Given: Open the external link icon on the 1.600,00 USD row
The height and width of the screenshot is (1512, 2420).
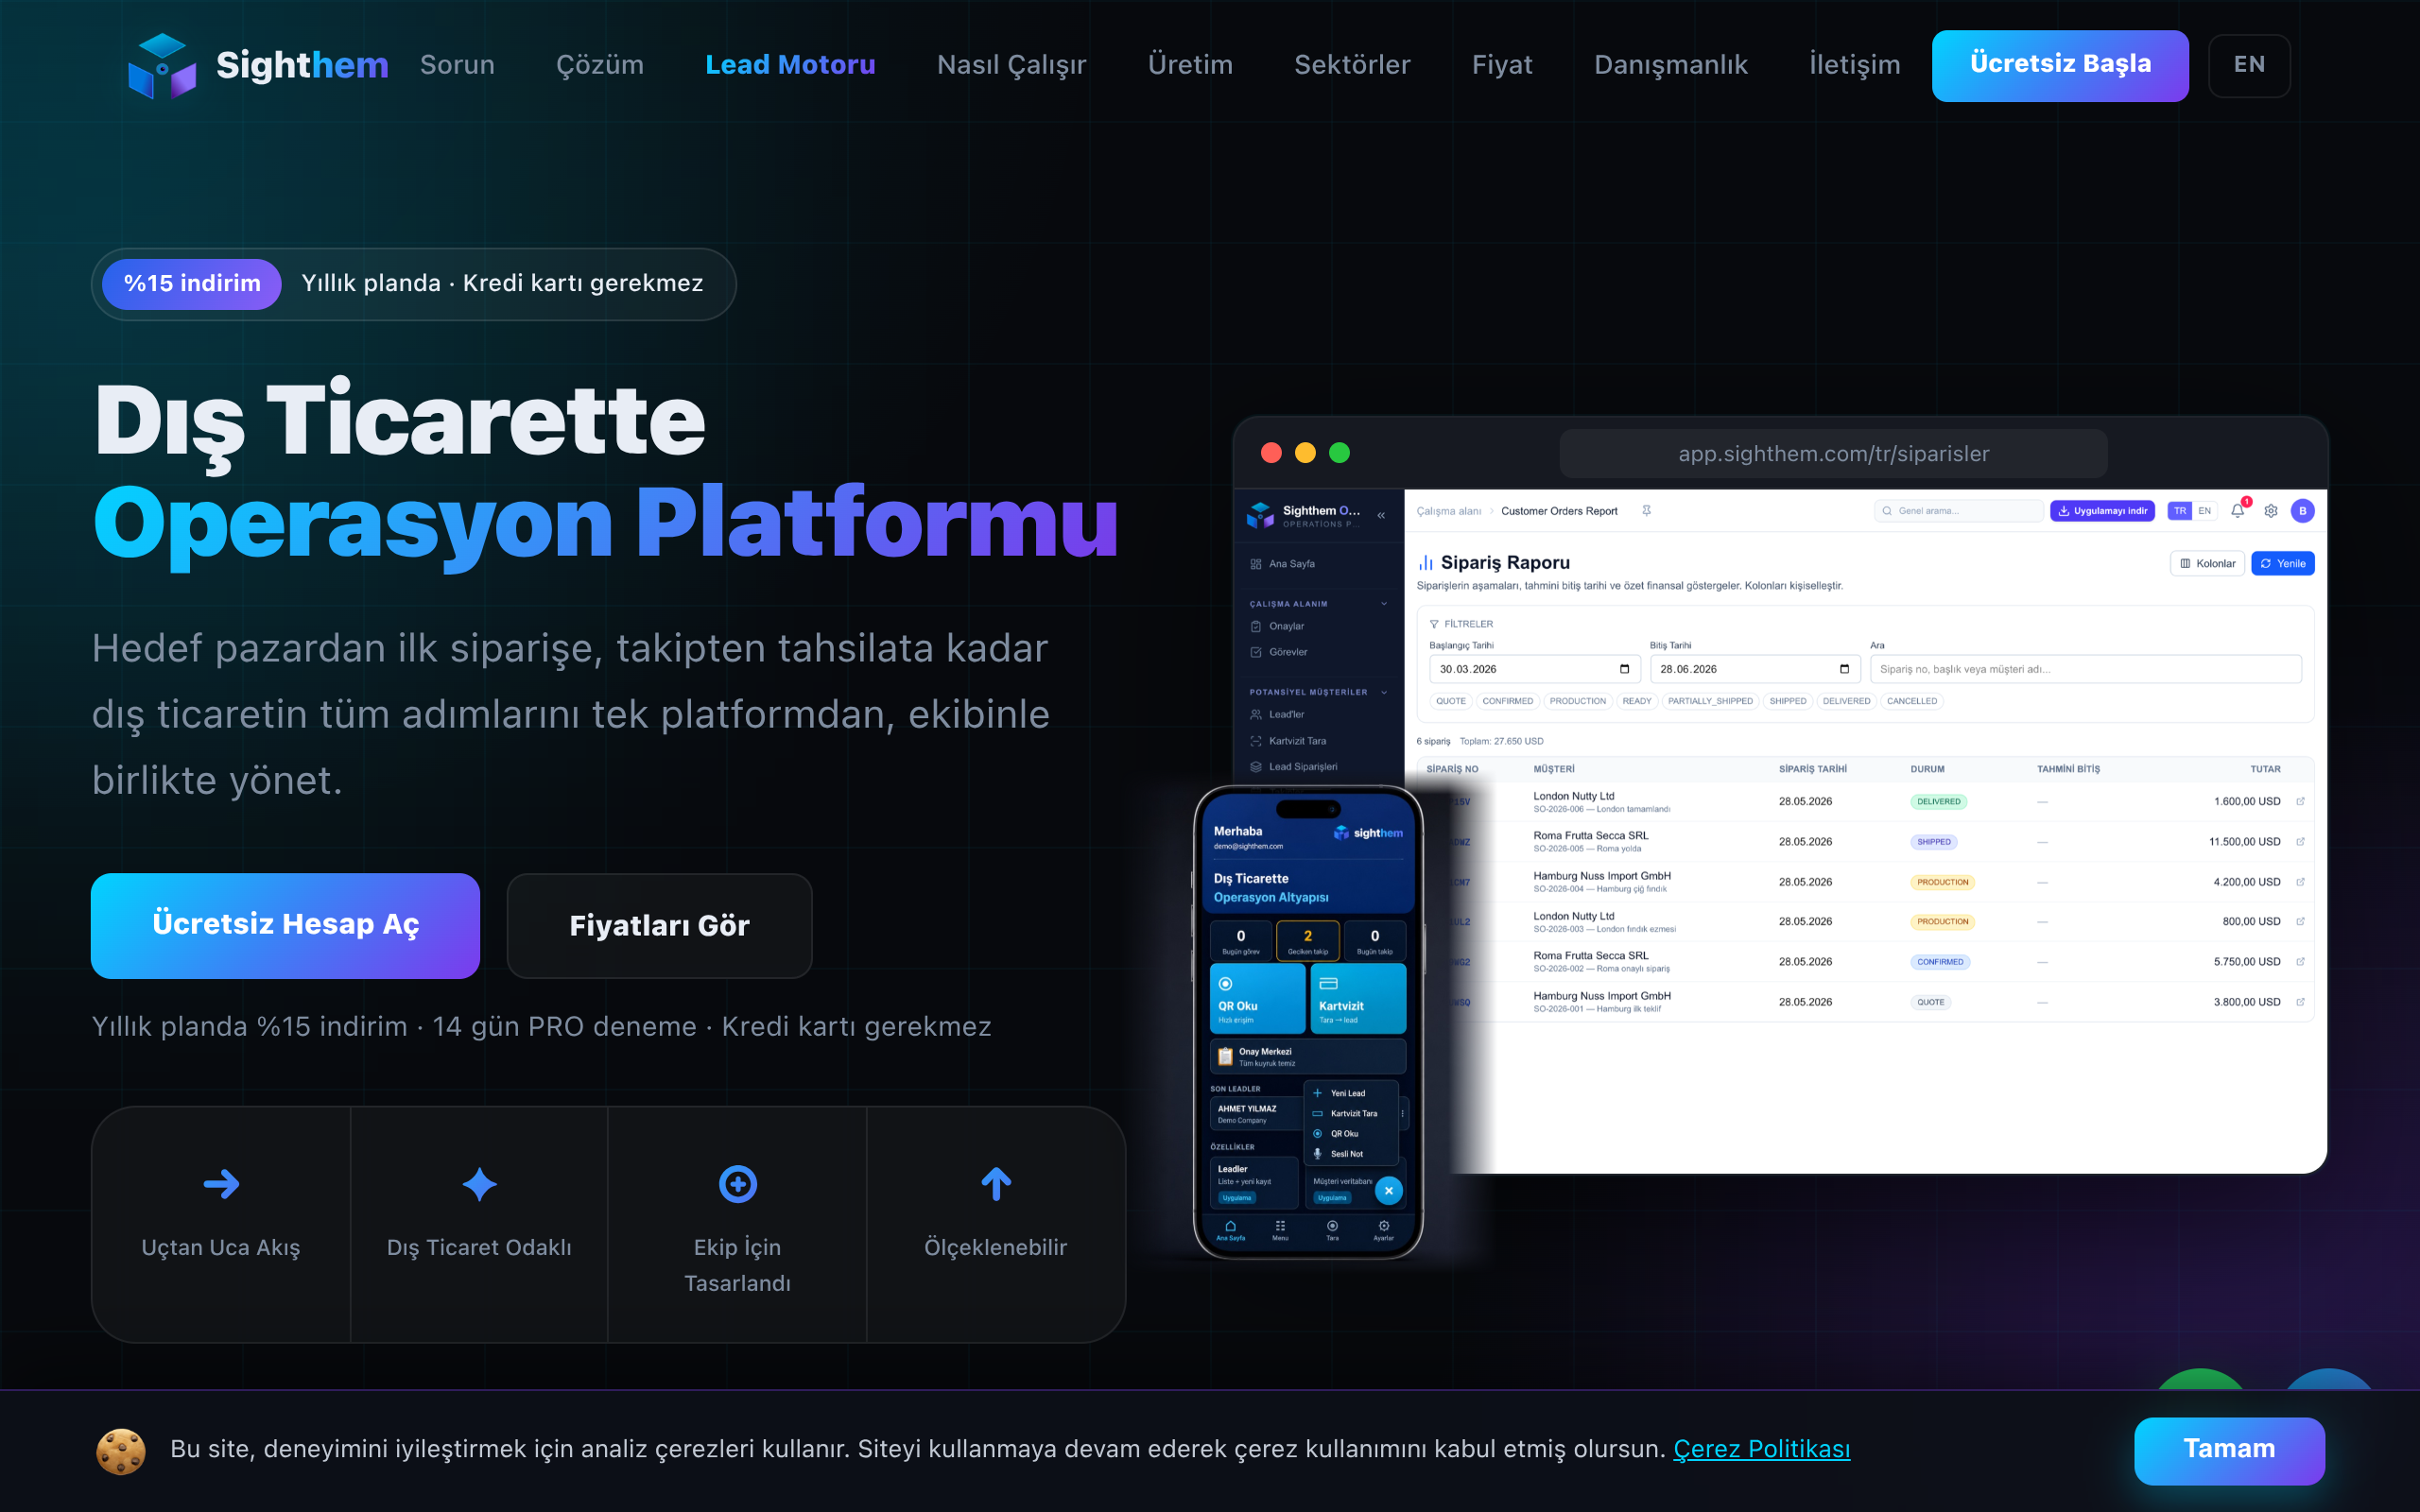Looking at the screenshot, I should point(2300,801).
